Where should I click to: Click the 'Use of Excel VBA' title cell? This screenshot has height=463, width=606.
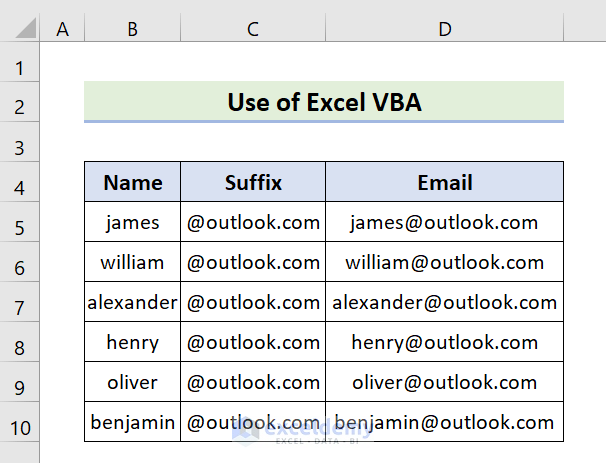[324, 102]
